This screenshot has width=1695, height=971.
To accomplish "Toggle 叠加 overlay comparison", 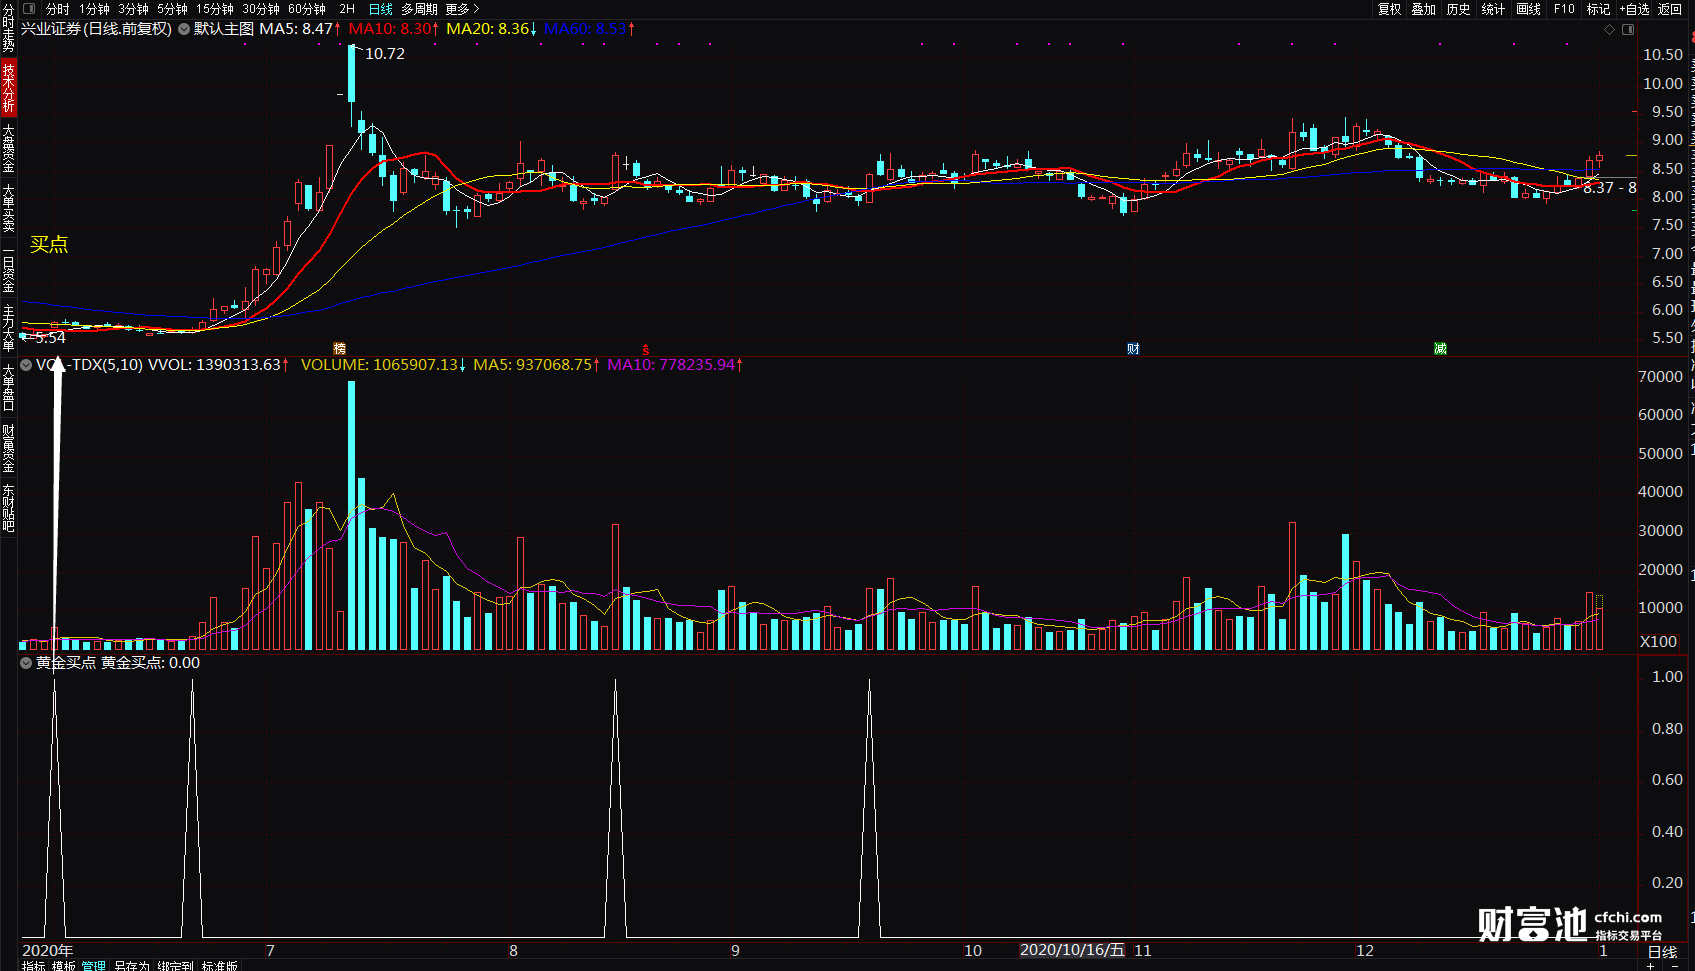I will tap(1424, 9).
